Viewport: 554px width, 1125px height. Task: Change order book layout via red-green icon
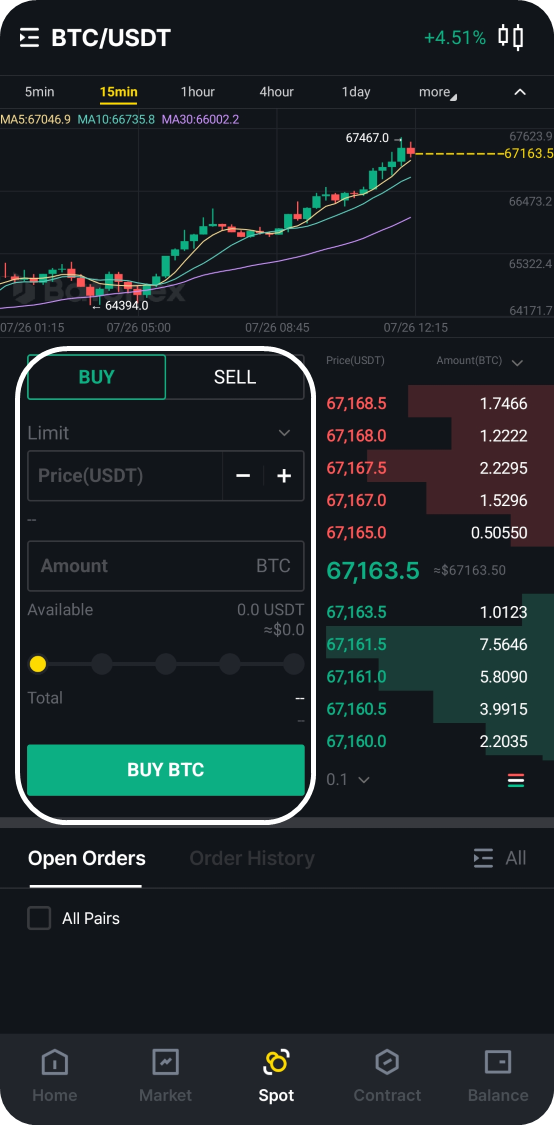pos(516,780)
